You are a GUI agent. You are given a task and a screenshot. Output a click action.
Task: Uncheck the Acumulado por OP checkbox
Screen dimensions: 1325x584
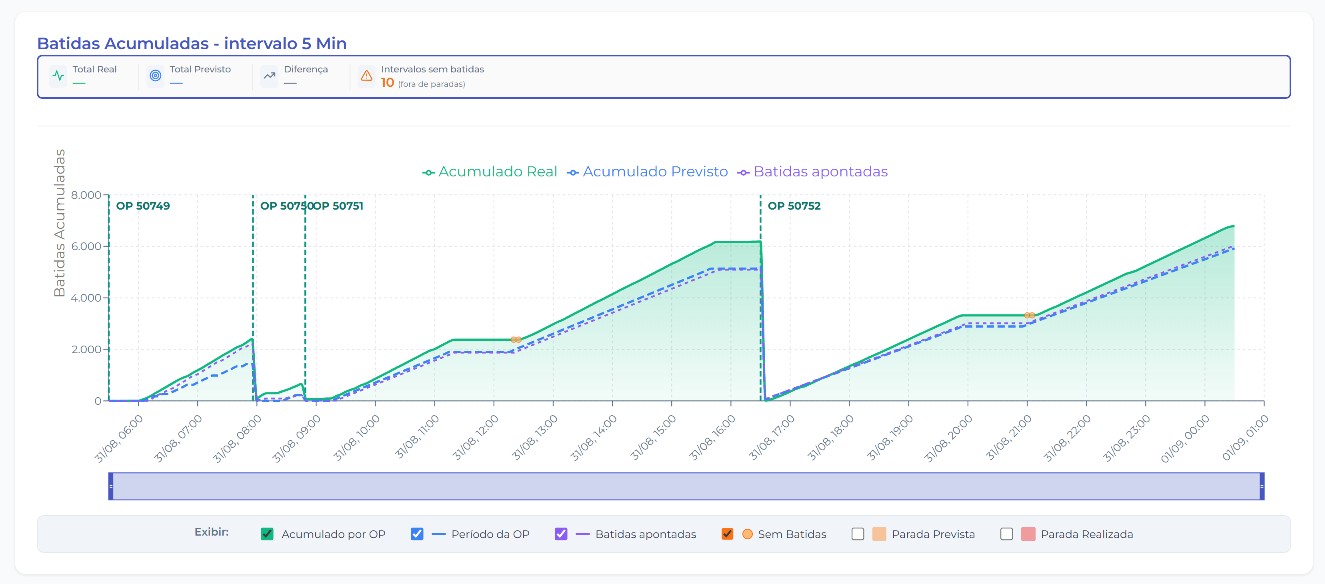click(x=267, y=534)
